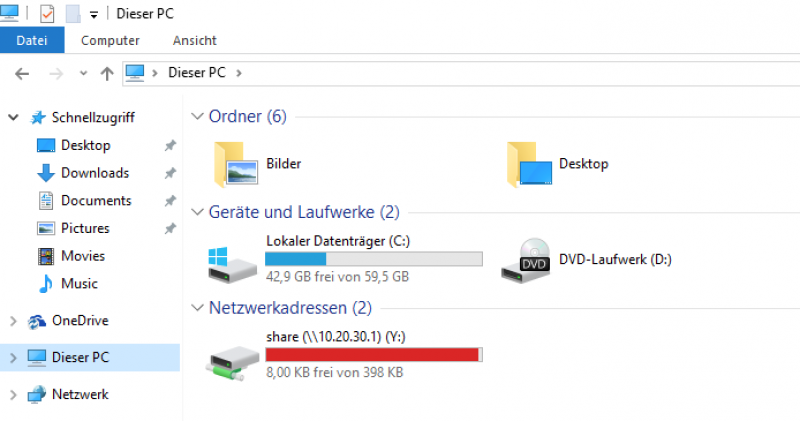The width and height of the screenshot is (800, 421).
Task: Go back with the left arrow button
Action: pos(22,74)
